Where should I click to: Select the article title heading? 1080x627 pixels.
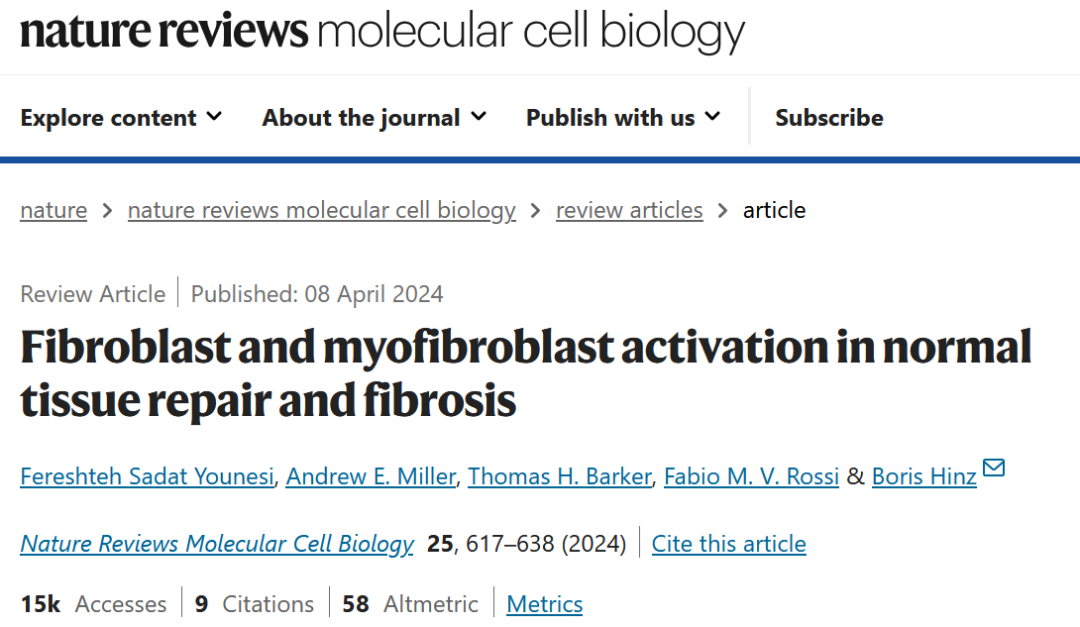pos(526,373)
